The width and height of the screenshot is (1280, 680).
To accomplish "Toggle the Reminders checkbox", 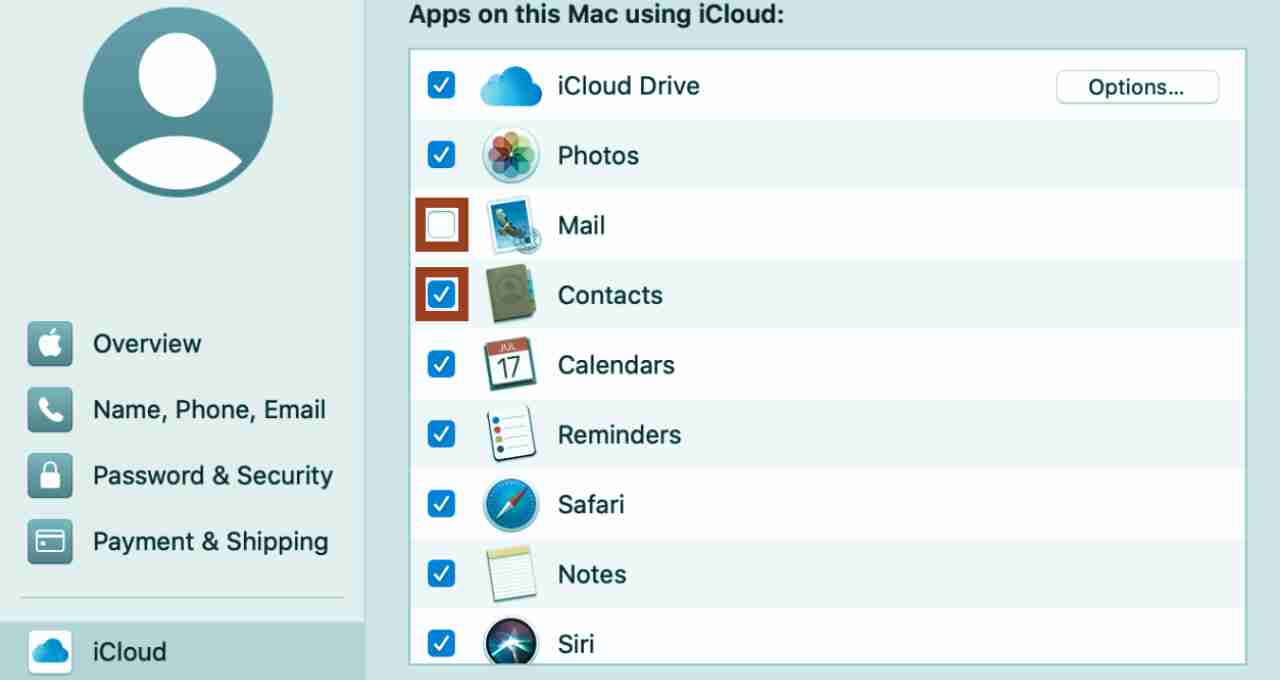I will coord(441,434).
